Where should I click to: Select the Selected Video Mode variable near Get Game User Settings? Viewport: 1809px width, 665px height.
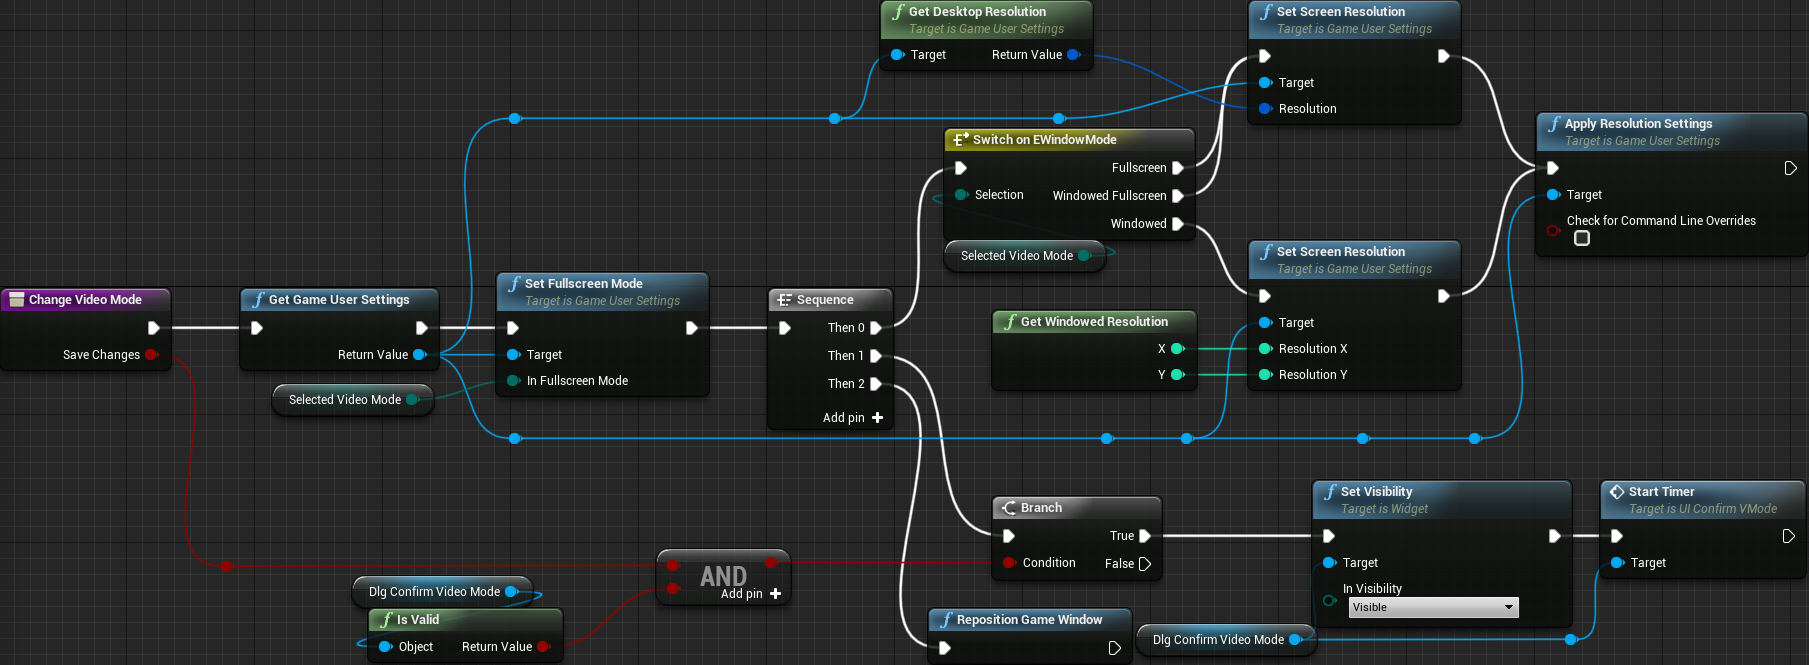tap(353, 400)
